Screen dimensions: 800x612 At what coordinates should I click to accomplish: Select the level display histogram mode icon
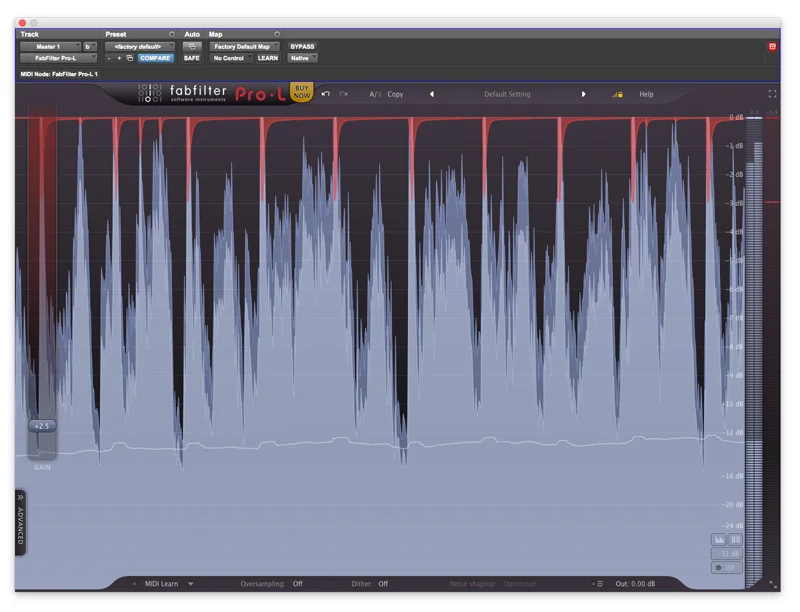(x=719, y=540)
